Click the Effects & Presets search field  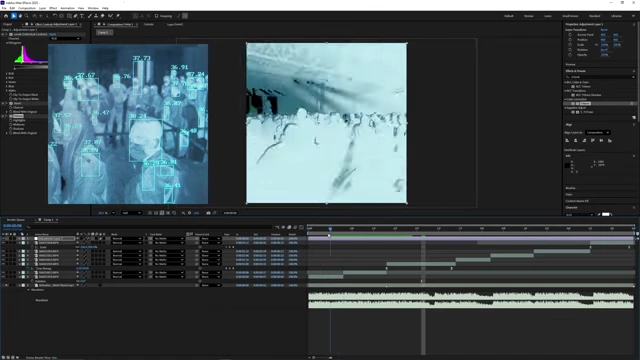600,77
